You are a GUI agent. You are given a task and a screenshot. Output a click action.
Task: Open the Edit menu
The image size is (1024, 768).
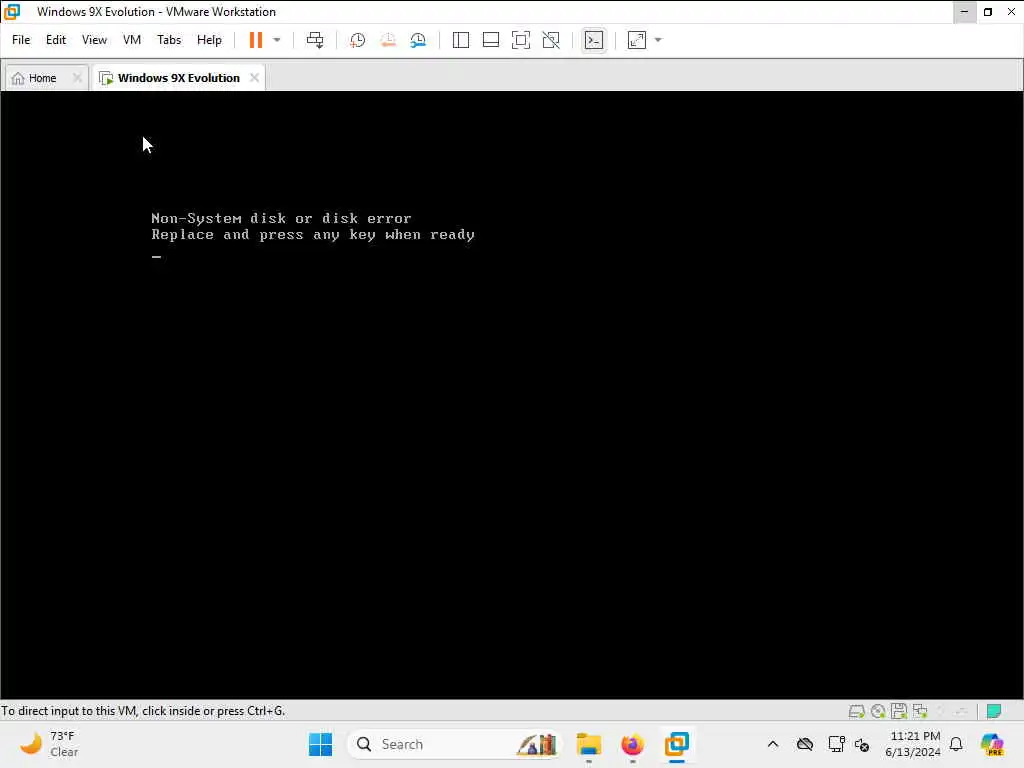coord(56,40)
